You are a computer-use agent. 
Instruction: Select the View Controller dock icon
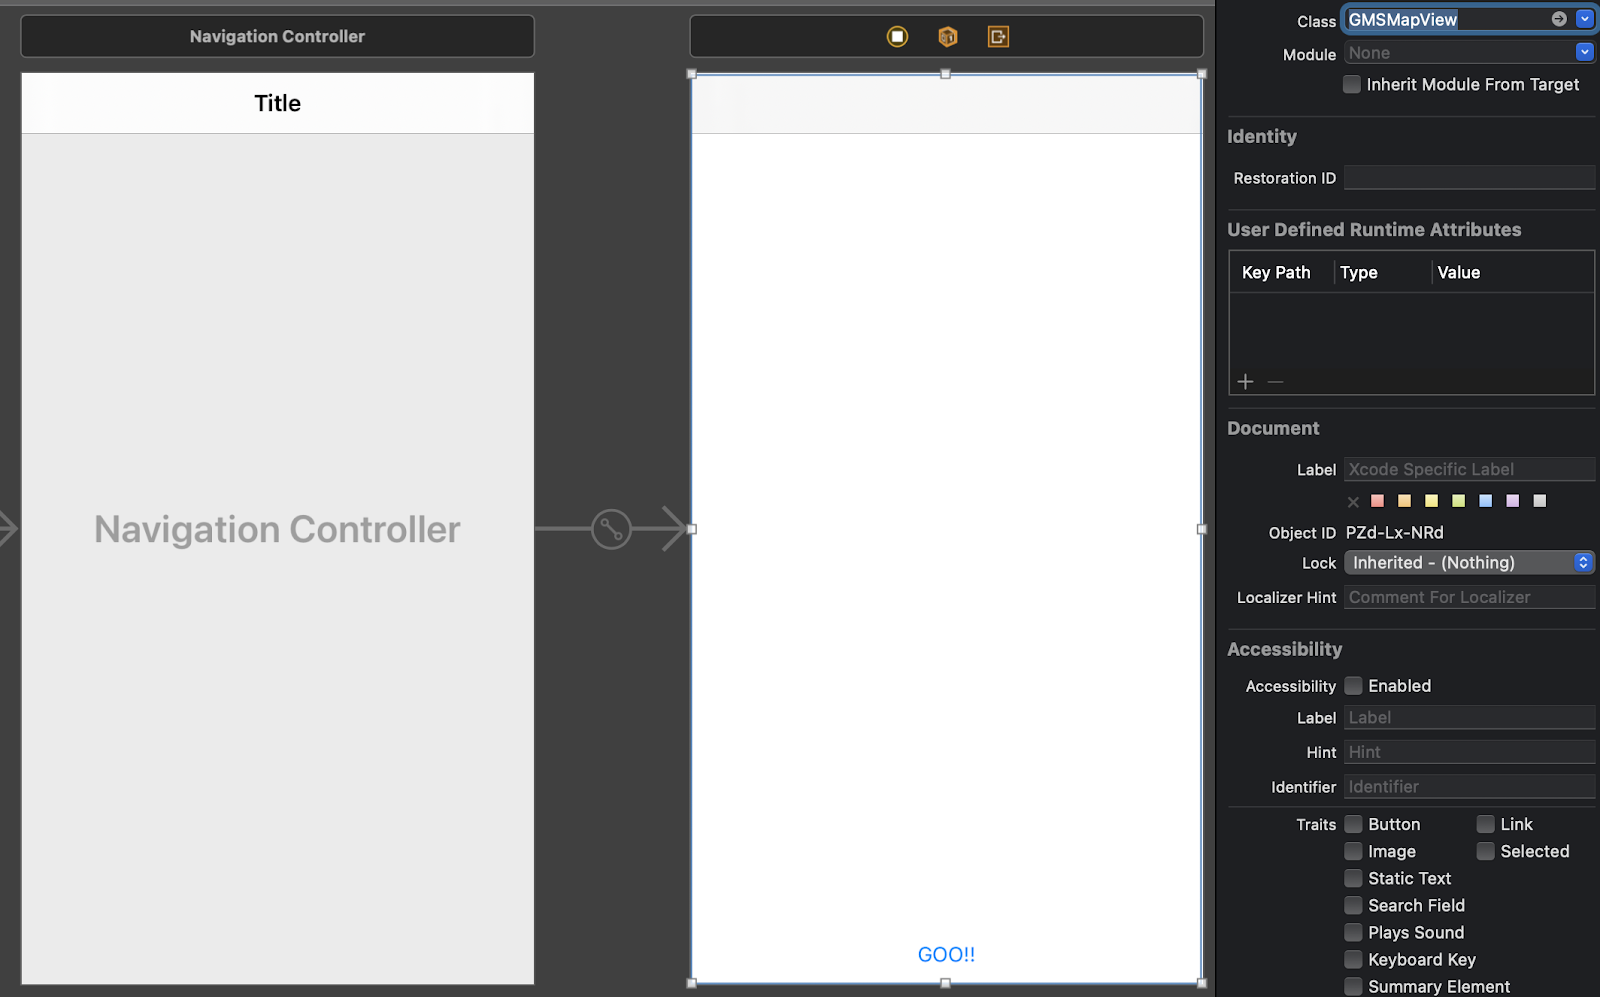[897, 37]
